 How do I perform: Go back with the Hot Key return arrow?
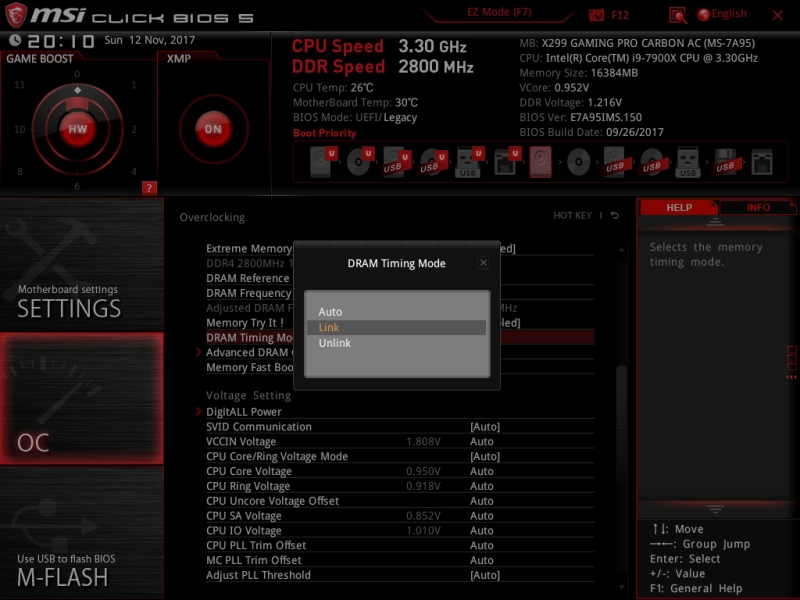click(x=615, y=215)
